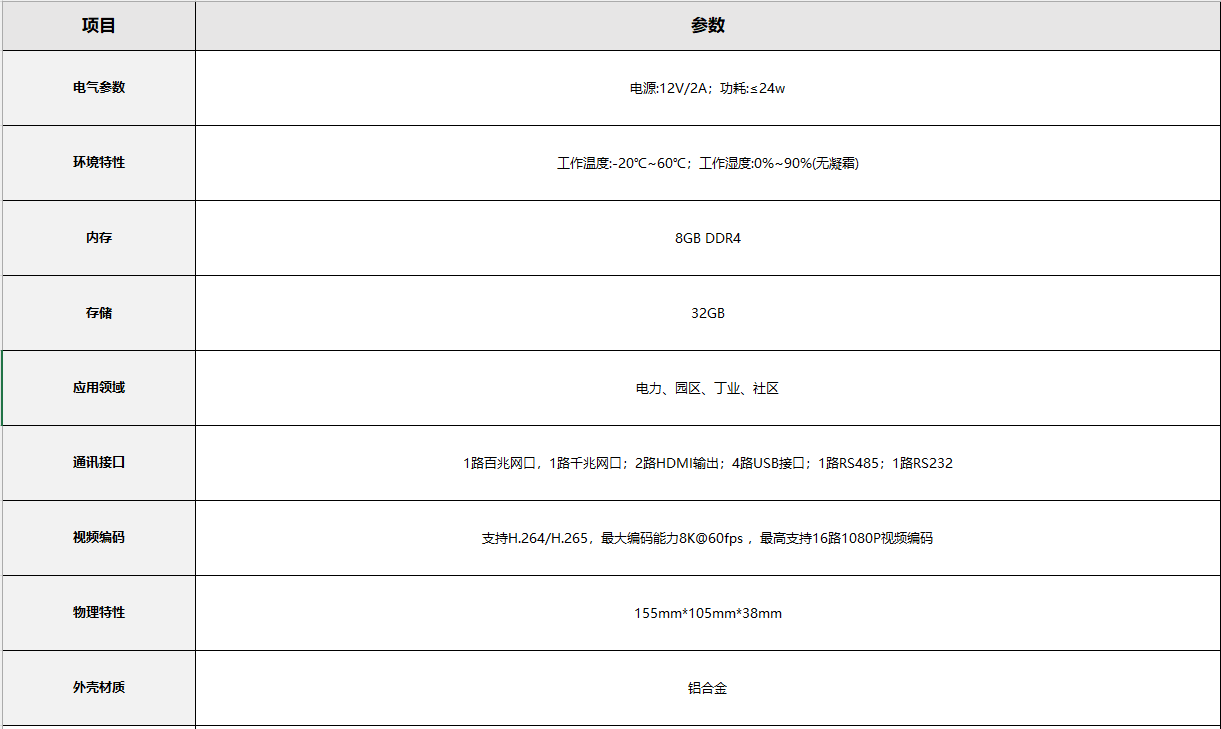Image resolution: width=1221 pixels, height=729 pixels.
Task: Click the 应用领域 label cell
Action: point(99,388)
